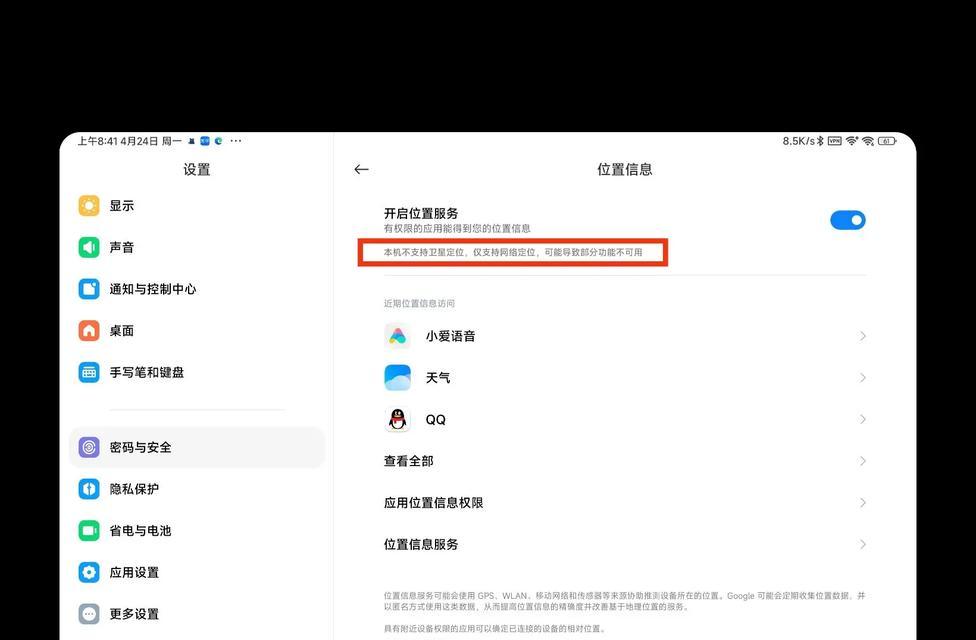Expand QQ row chevron

coord(862,420)
